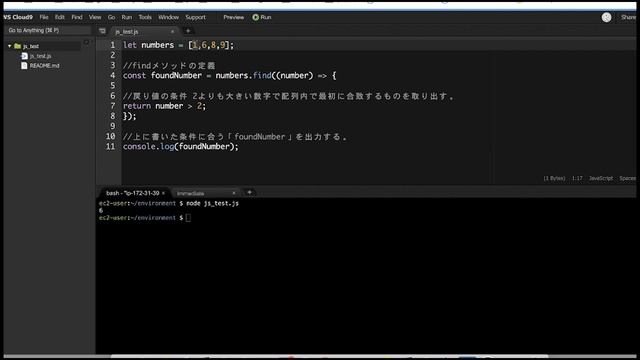Open js_test.js in the file tree
640x360 pixels.
(x=40, y=56)
